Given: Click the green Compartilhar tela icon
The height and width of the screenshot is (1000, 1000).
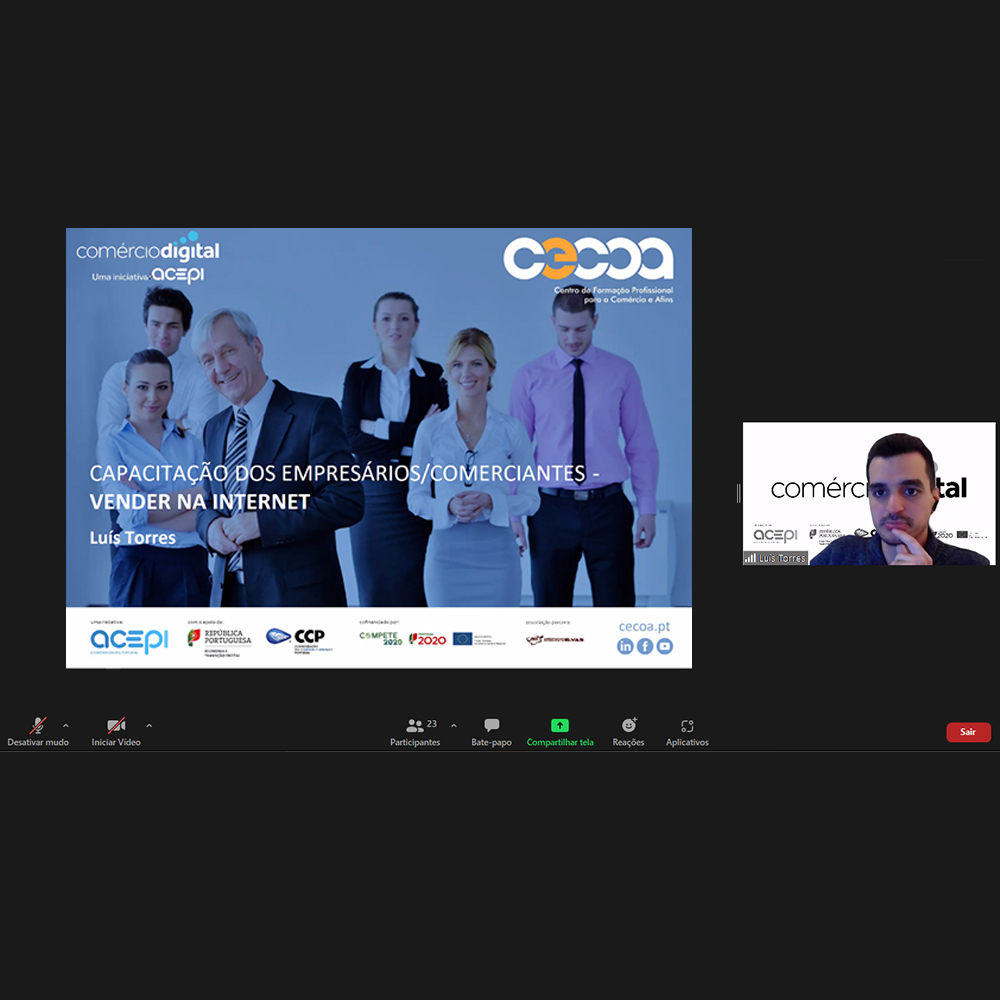Looking at the screenshot, I should pyautogui.click(x=560, y=726).
